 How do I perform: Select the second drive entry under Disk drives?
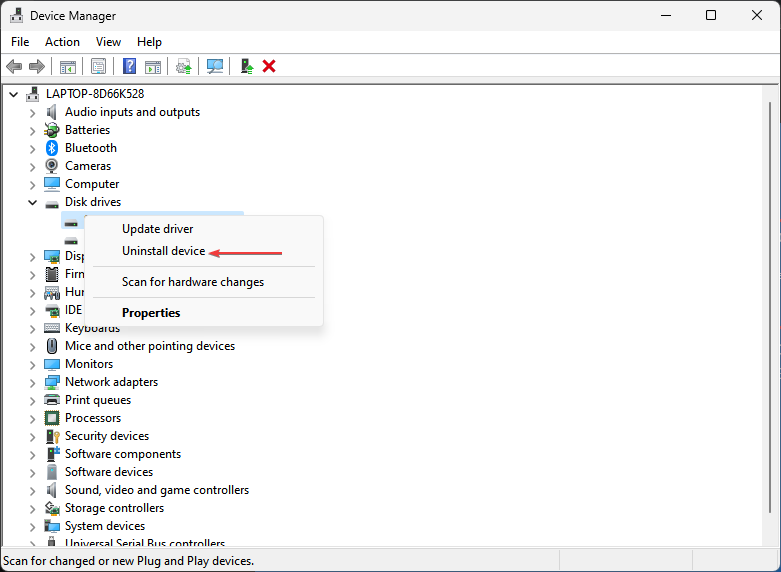tap(72, 241)
